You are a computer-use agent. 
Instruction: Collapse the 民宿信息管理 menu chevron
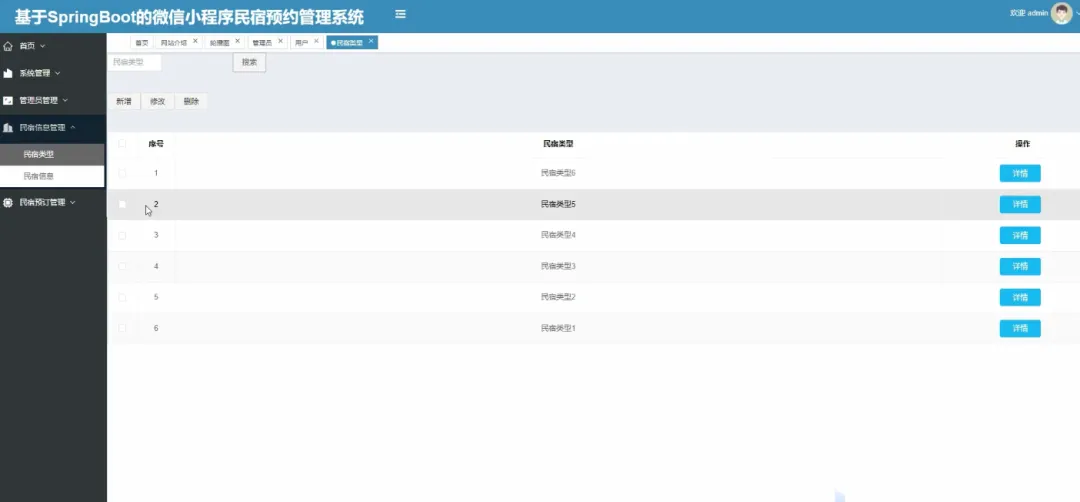[x=73, y=127]
